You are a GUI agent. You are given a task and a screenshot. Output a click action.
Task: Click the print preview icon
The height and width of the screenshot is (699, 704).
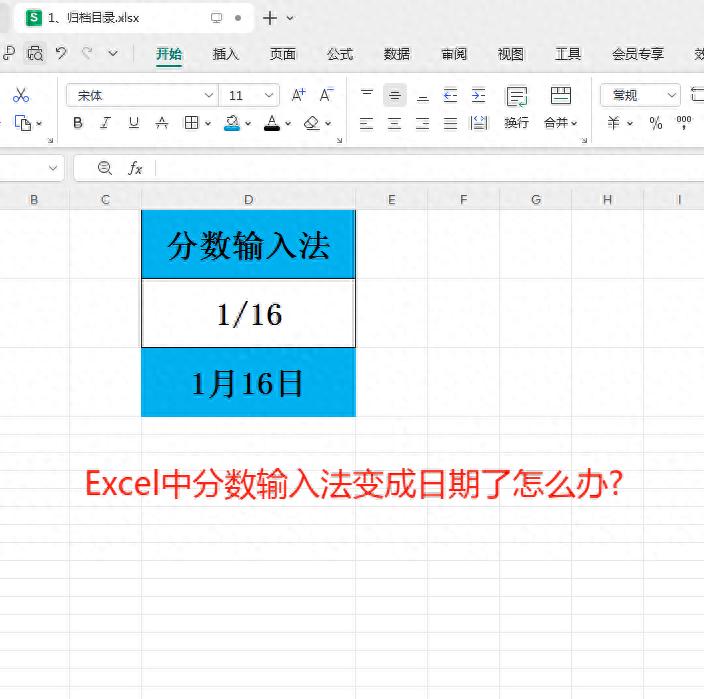(x=35, y=54)
